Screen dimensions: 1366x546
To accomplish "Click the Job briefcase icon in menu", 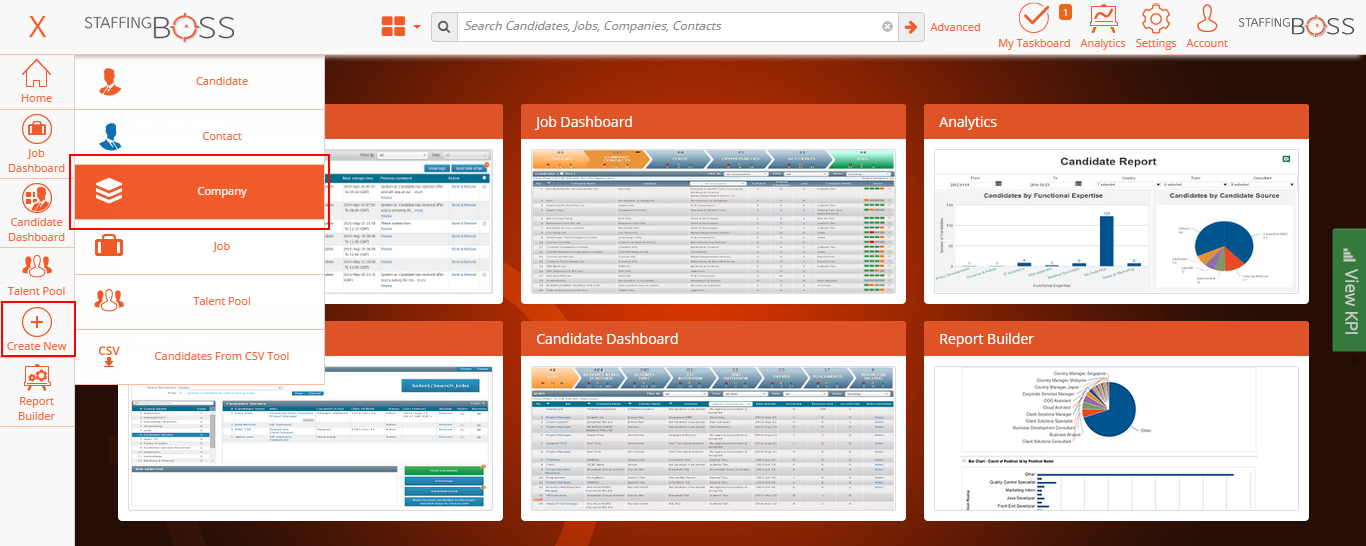I will point(109,245).
